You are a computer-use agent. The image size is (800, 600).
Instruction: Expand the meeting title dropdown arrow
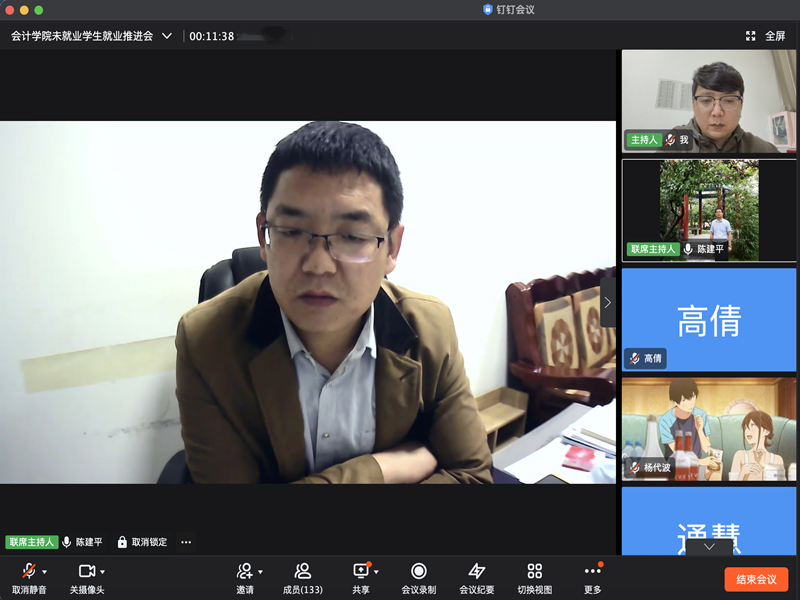167,36
